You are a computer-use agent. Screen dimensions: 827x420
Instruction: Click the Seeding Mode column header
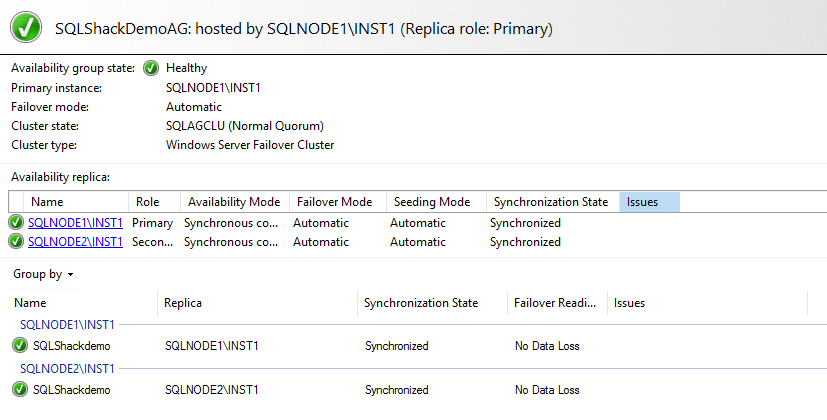[x=432, y=202]
